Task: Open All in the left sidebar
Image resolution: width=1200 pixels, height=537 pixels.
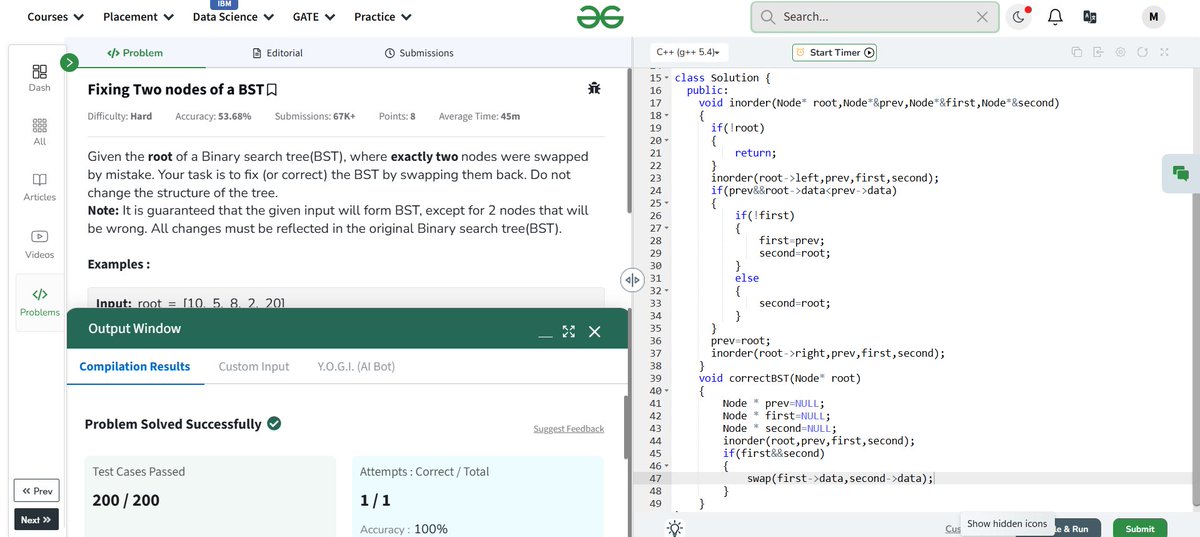Action: pos(40,132)
